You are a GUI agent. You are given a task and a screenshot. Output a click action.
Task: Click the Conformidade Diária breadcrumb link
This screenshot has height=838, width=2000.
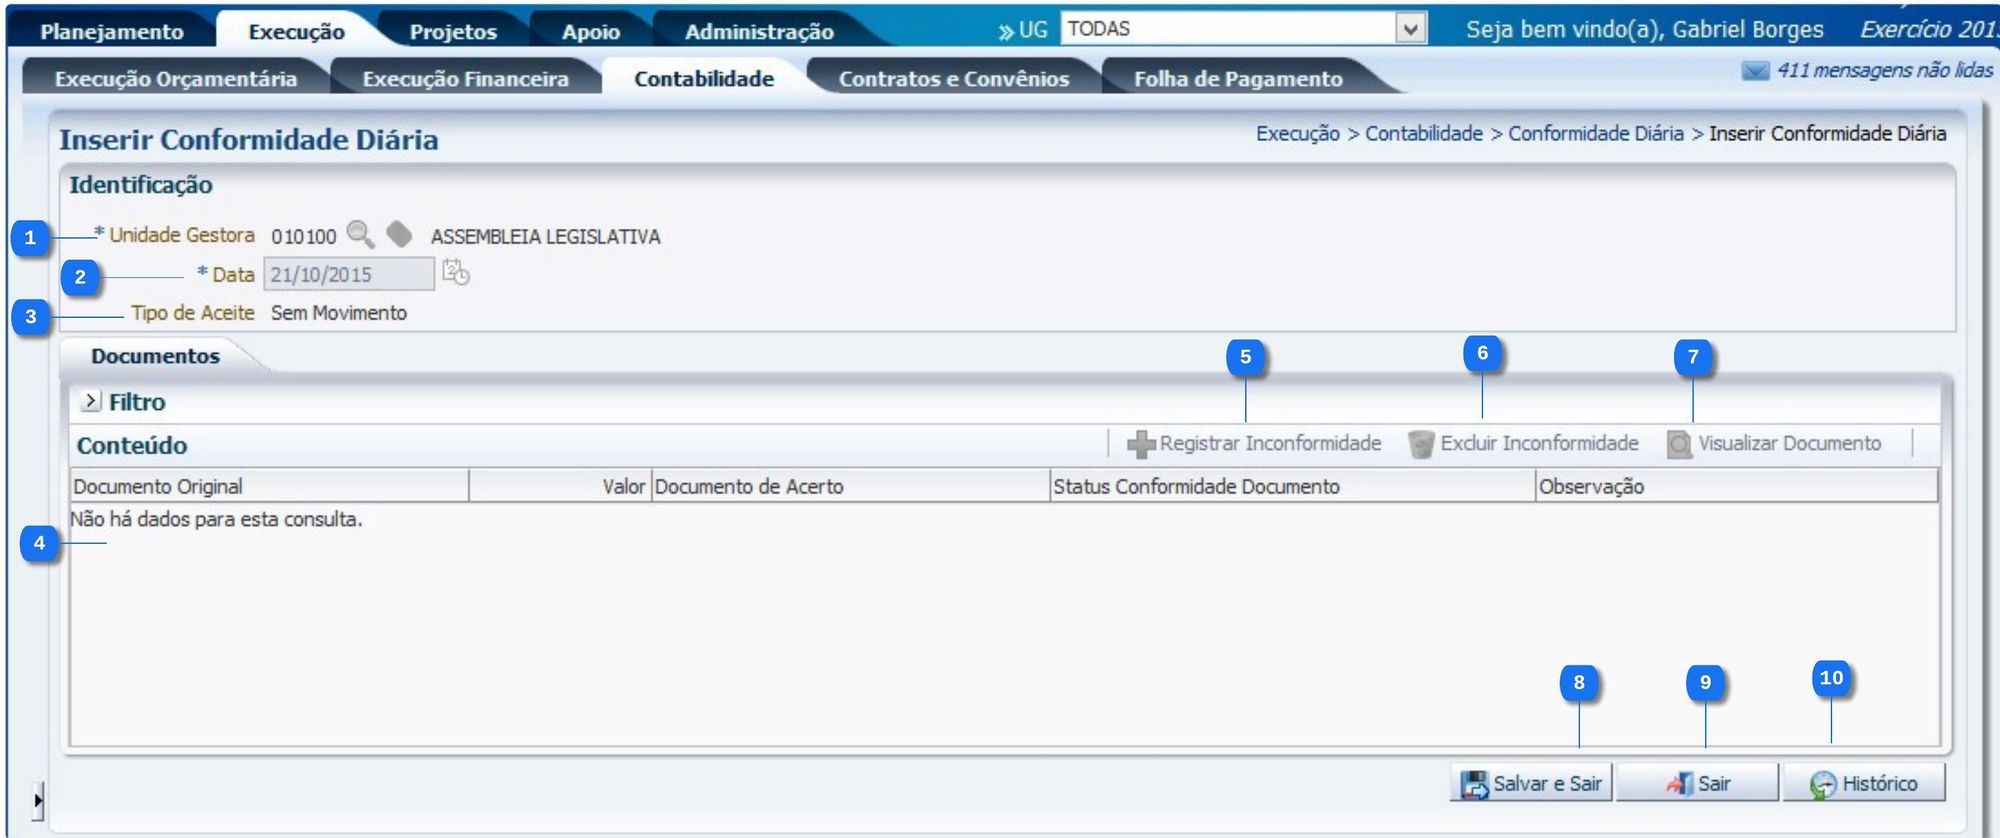coord(1595,134)
